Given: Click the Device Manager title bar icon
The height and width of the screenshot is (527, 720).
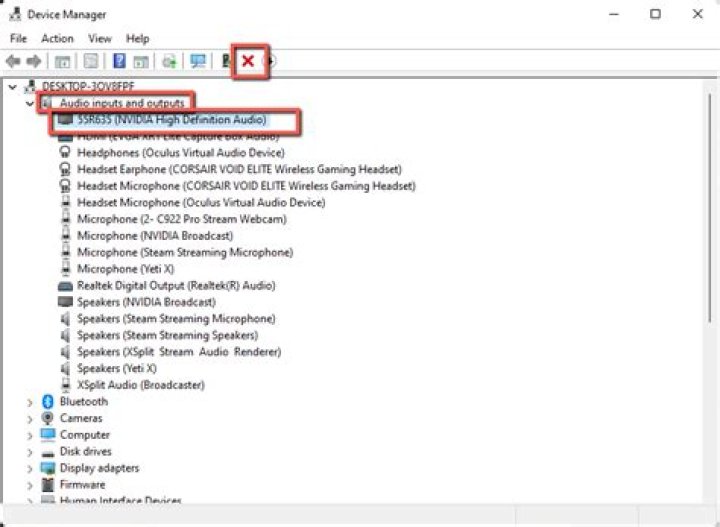Looking at the screenshot, I should [15, 14].
